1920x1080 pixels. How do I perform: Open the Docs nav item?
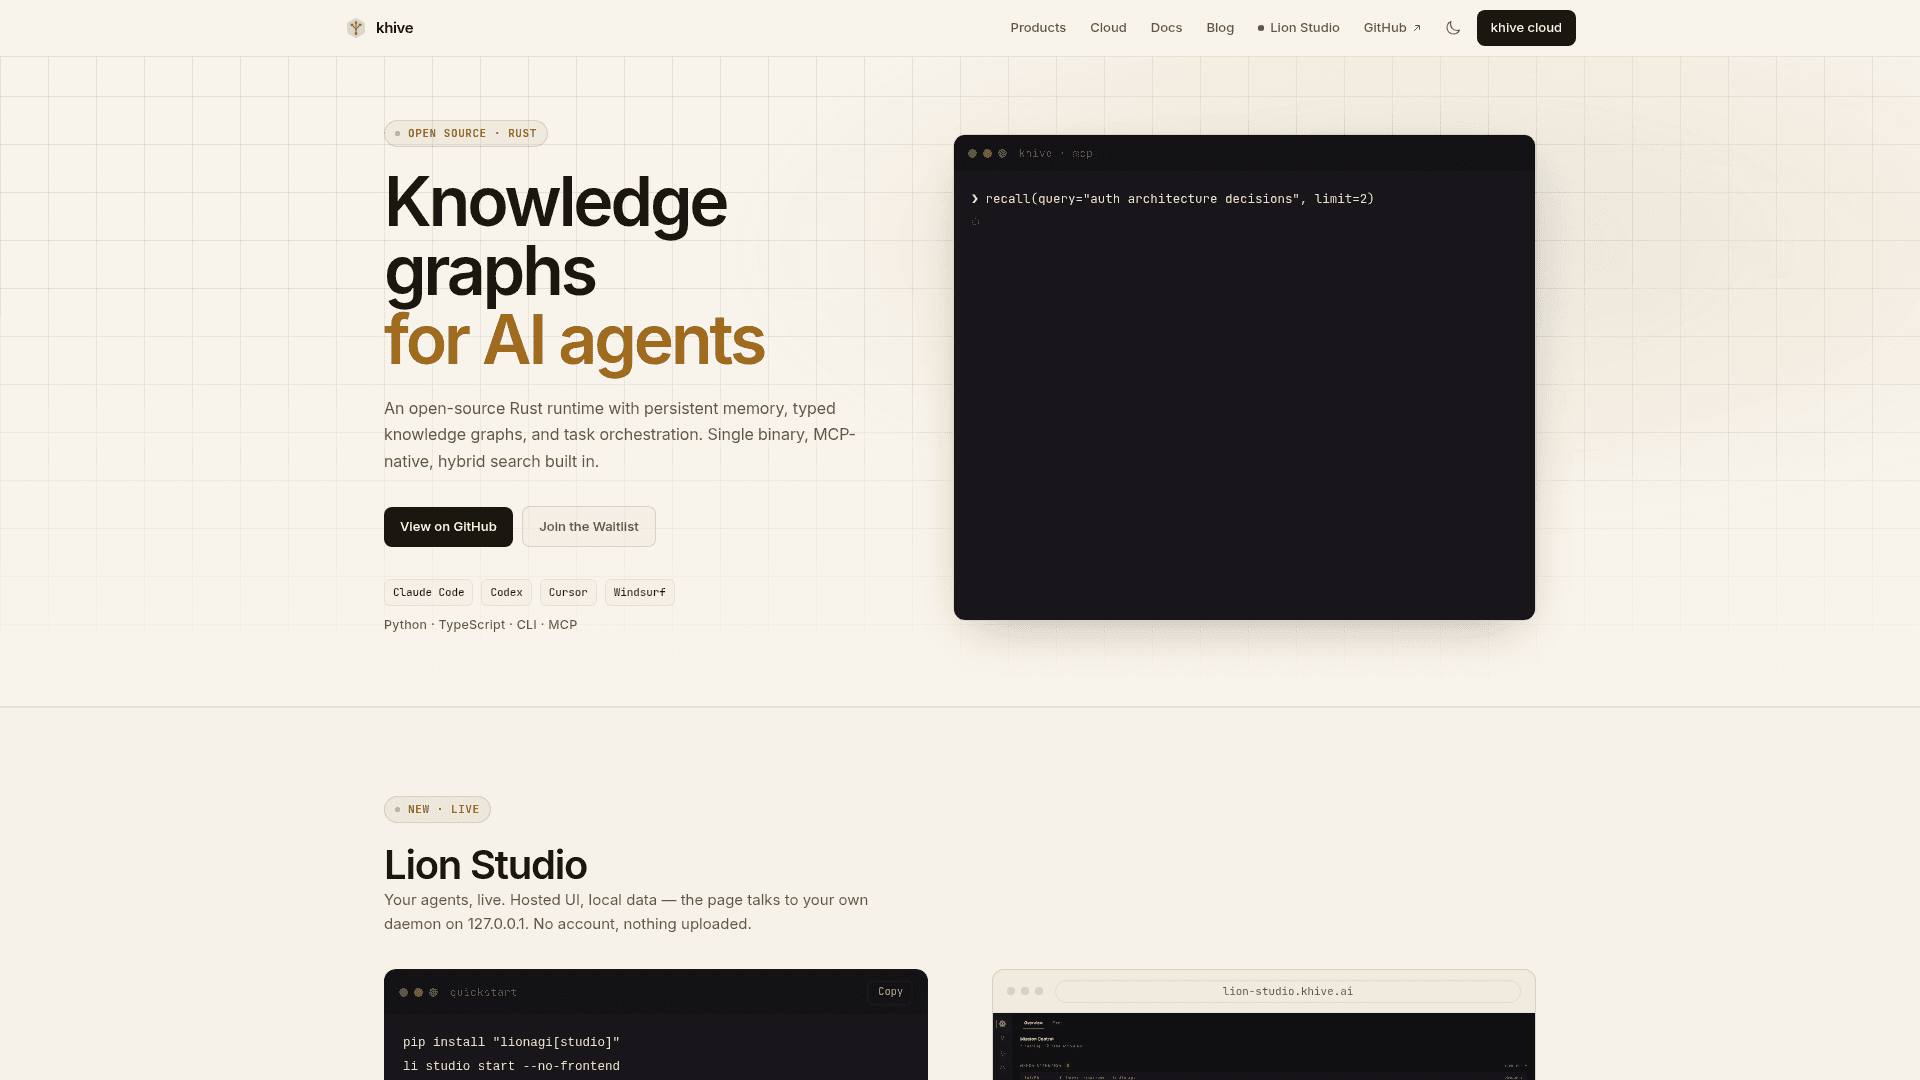tap(1166, 28)
